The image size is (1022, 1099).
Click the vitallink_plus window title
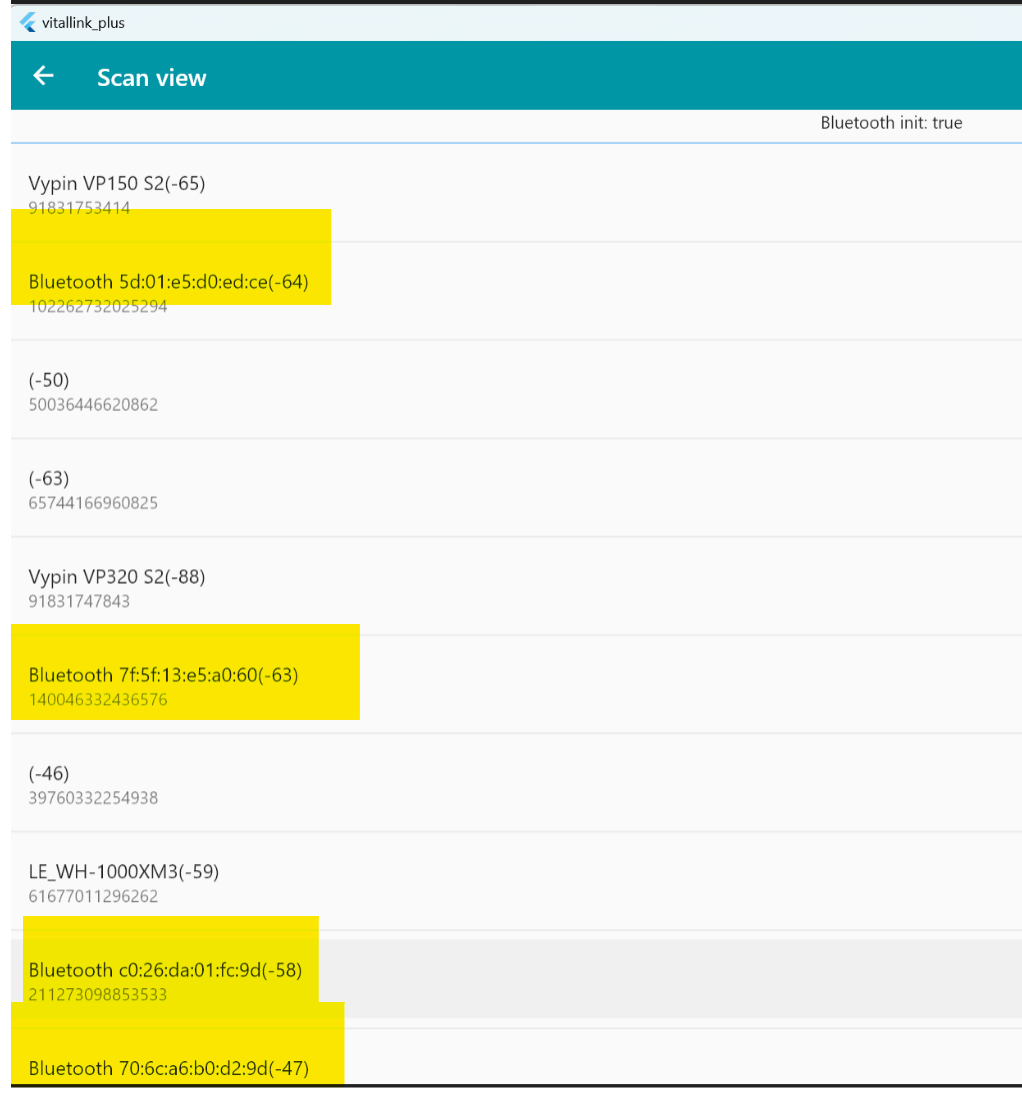pos(83,23)
